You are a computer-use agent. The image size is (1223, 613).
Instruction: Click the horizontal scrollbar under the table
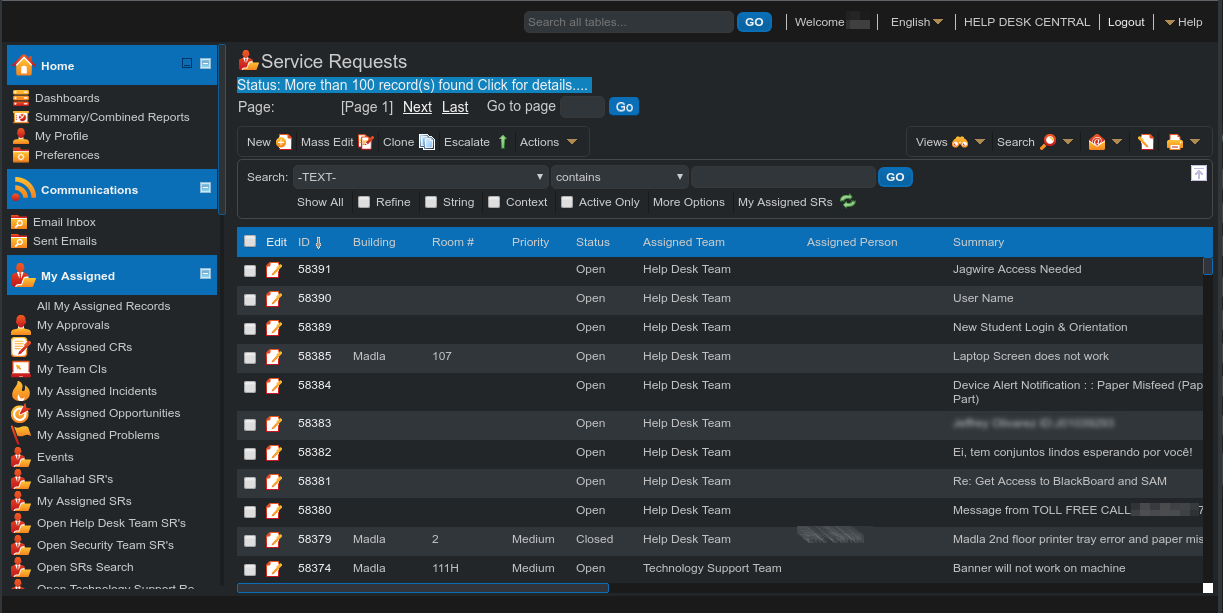(x=423, y=588)
